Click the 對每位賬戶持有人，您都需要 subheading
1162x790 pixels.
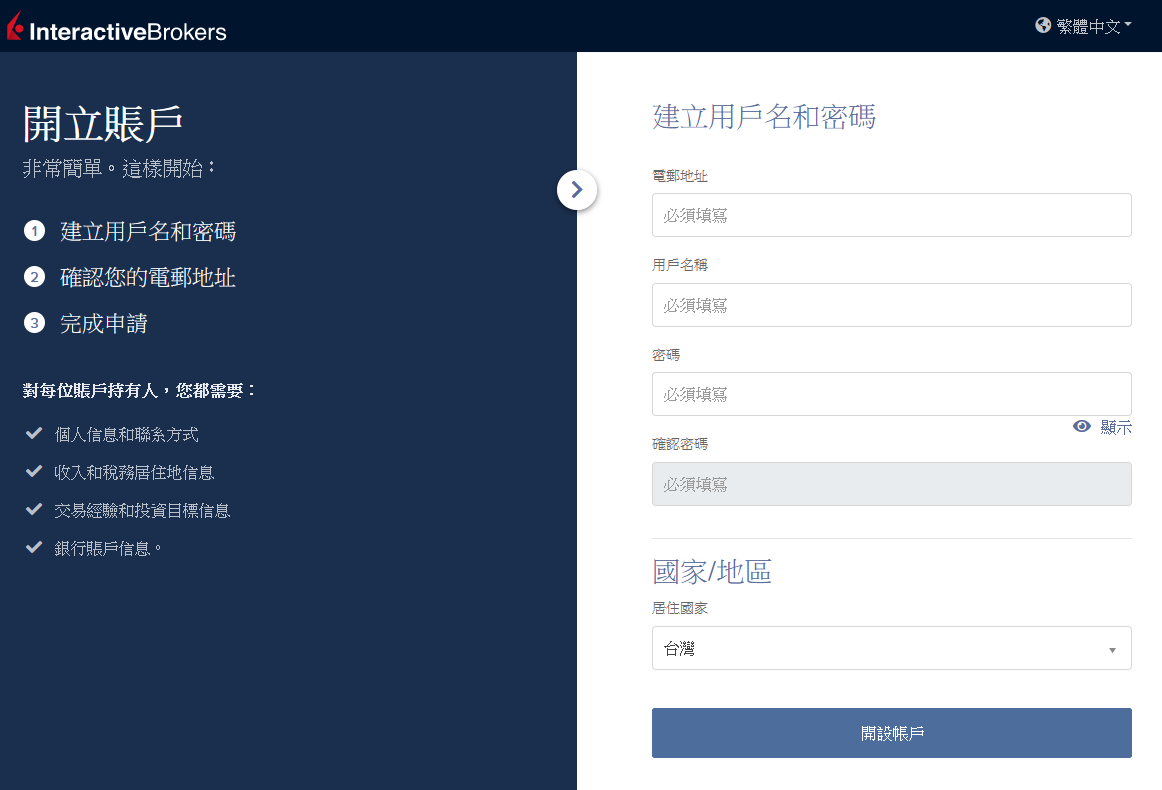138,390
